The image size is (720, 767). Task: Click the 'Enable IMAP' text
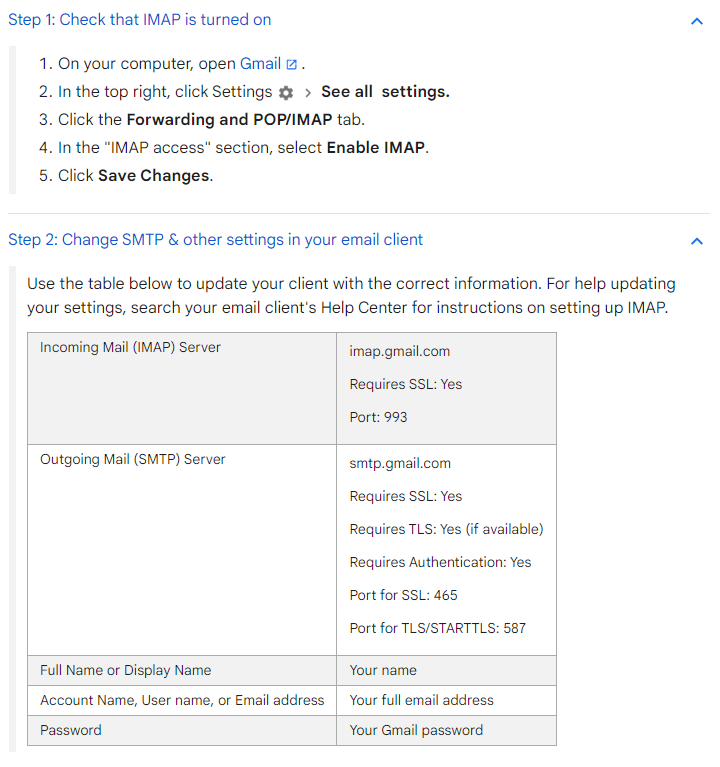376,147
